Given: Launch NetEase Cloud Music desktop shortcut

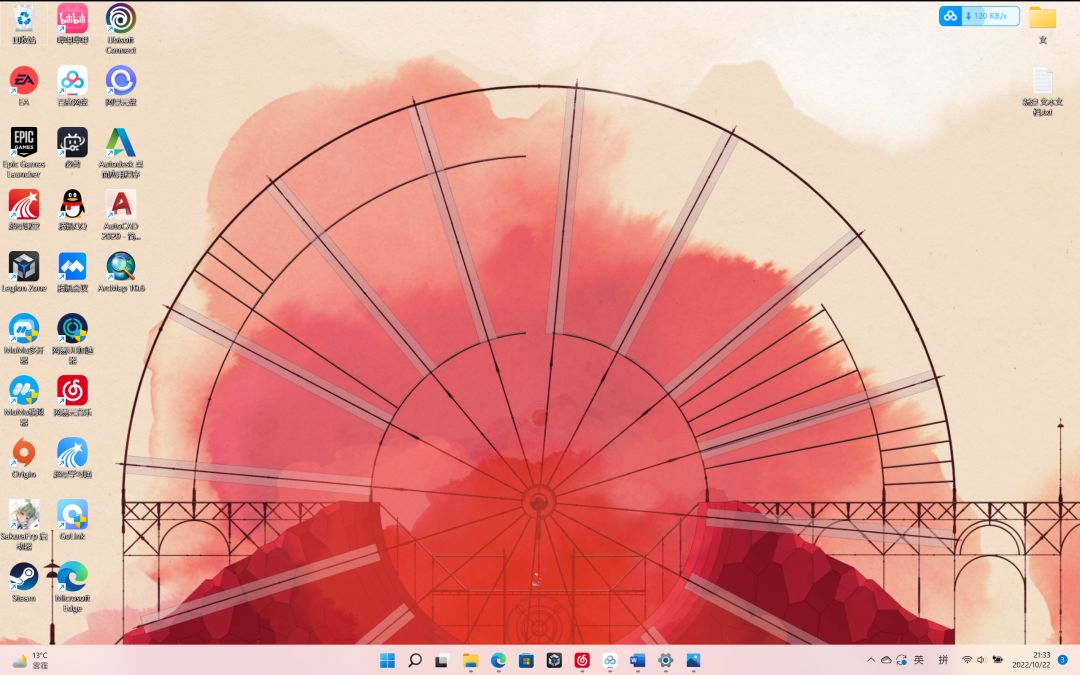Looking at the screenshot, I should (72, 397).
